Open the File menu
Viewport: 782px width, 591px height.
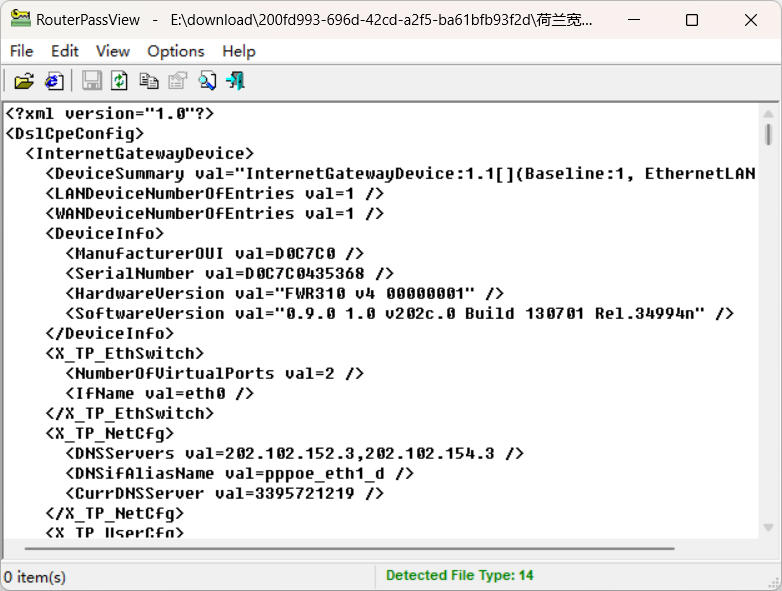[x=21, y=51]
